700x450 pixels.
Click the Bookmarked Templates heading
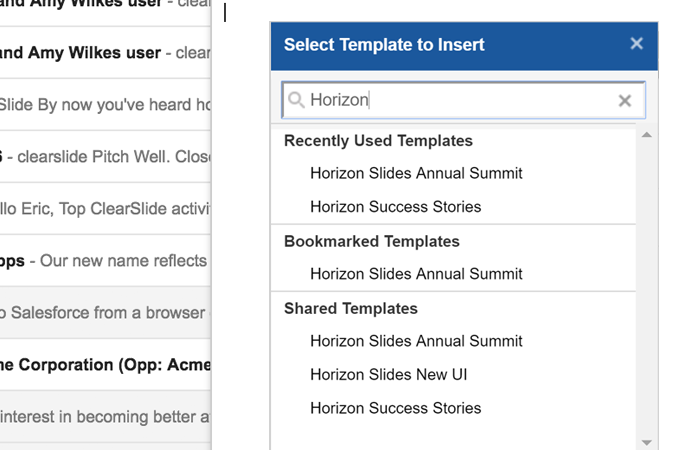371,242
